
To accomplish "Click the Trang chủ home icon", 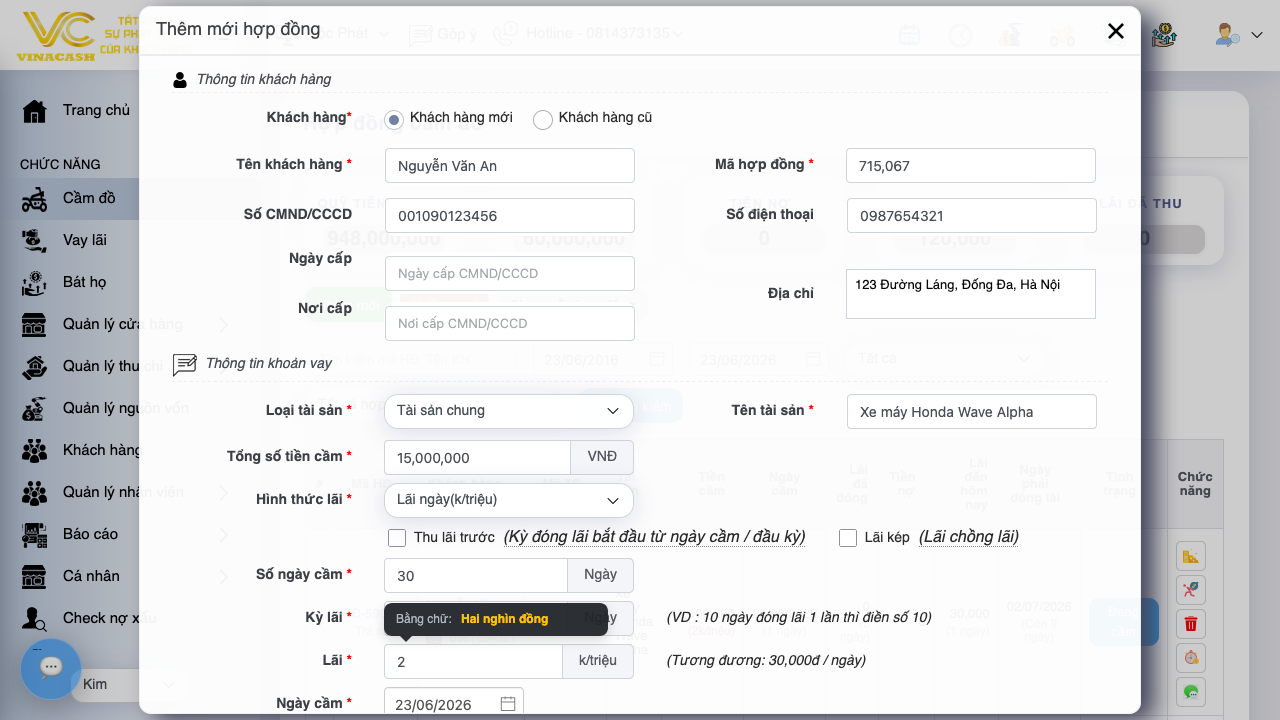I will [35, 110].
